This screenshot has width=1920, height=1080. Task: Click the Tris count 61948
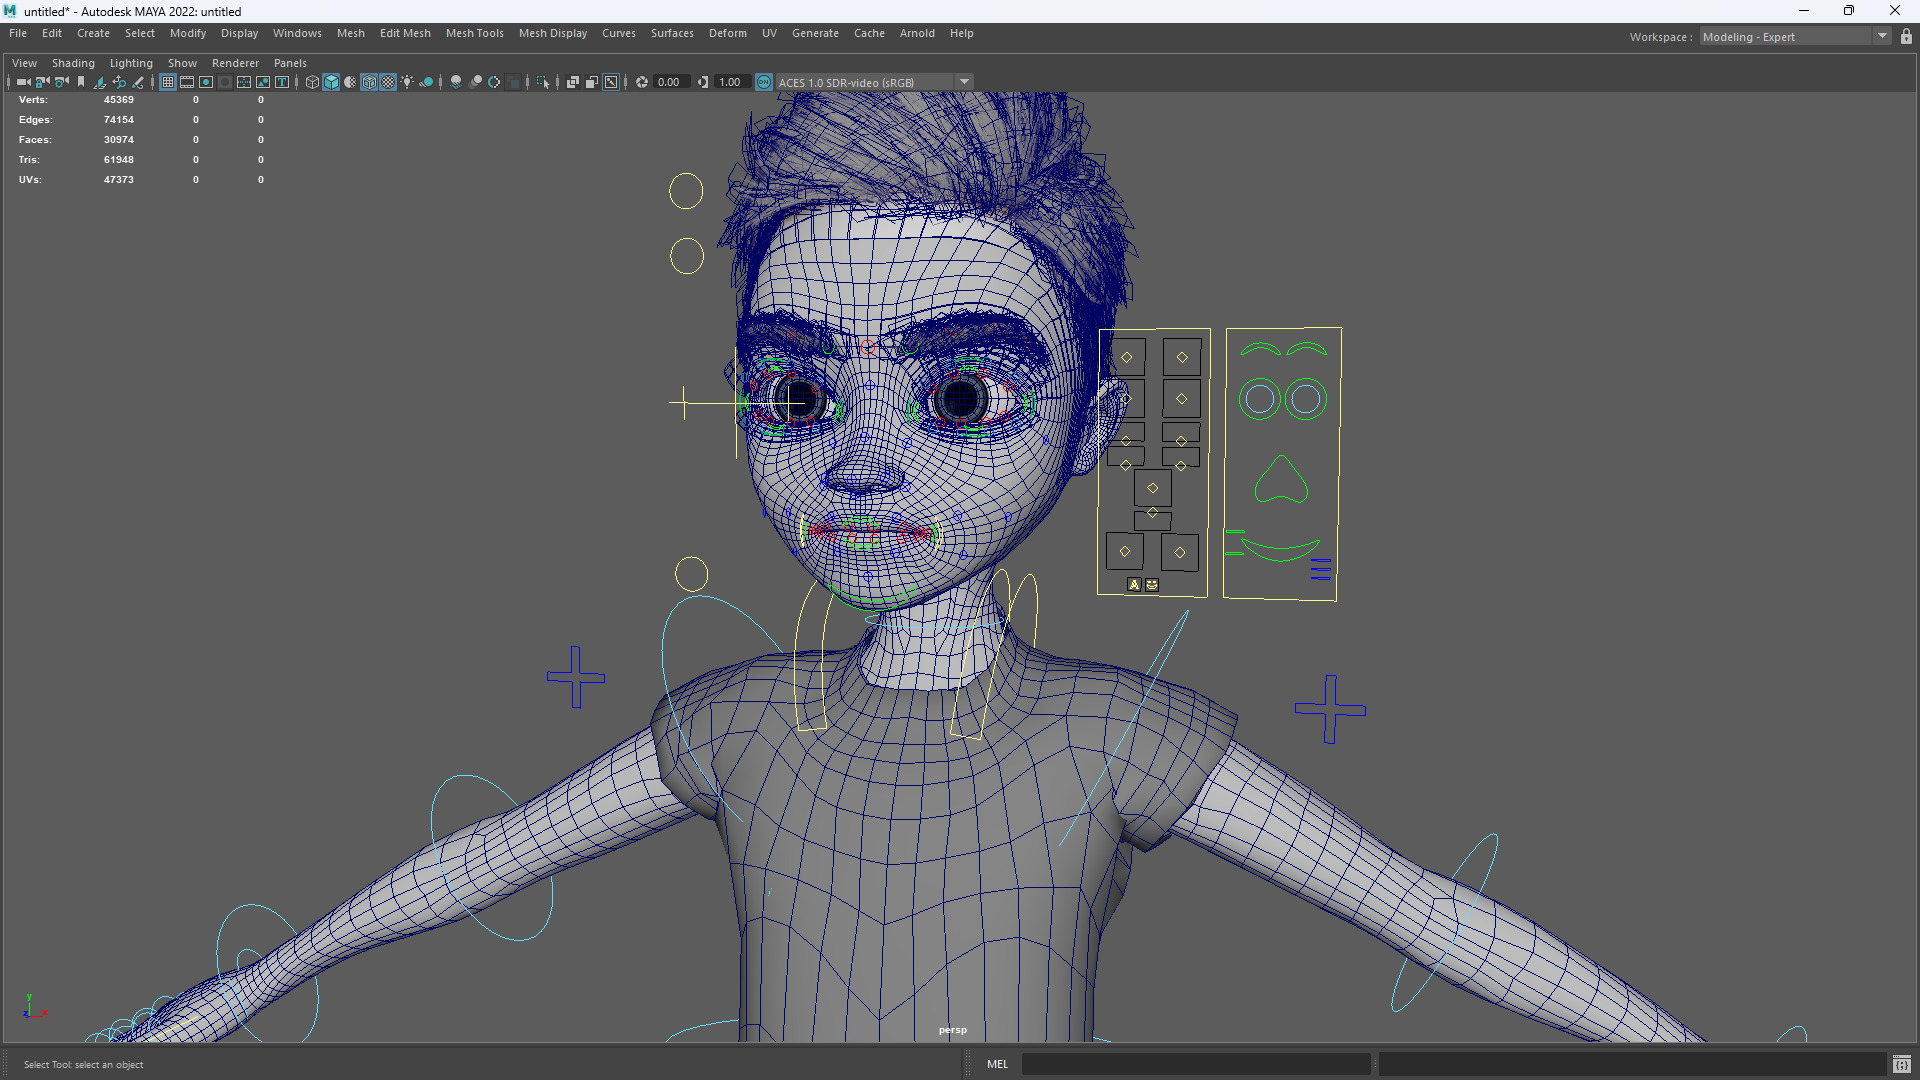click(118, 160)
